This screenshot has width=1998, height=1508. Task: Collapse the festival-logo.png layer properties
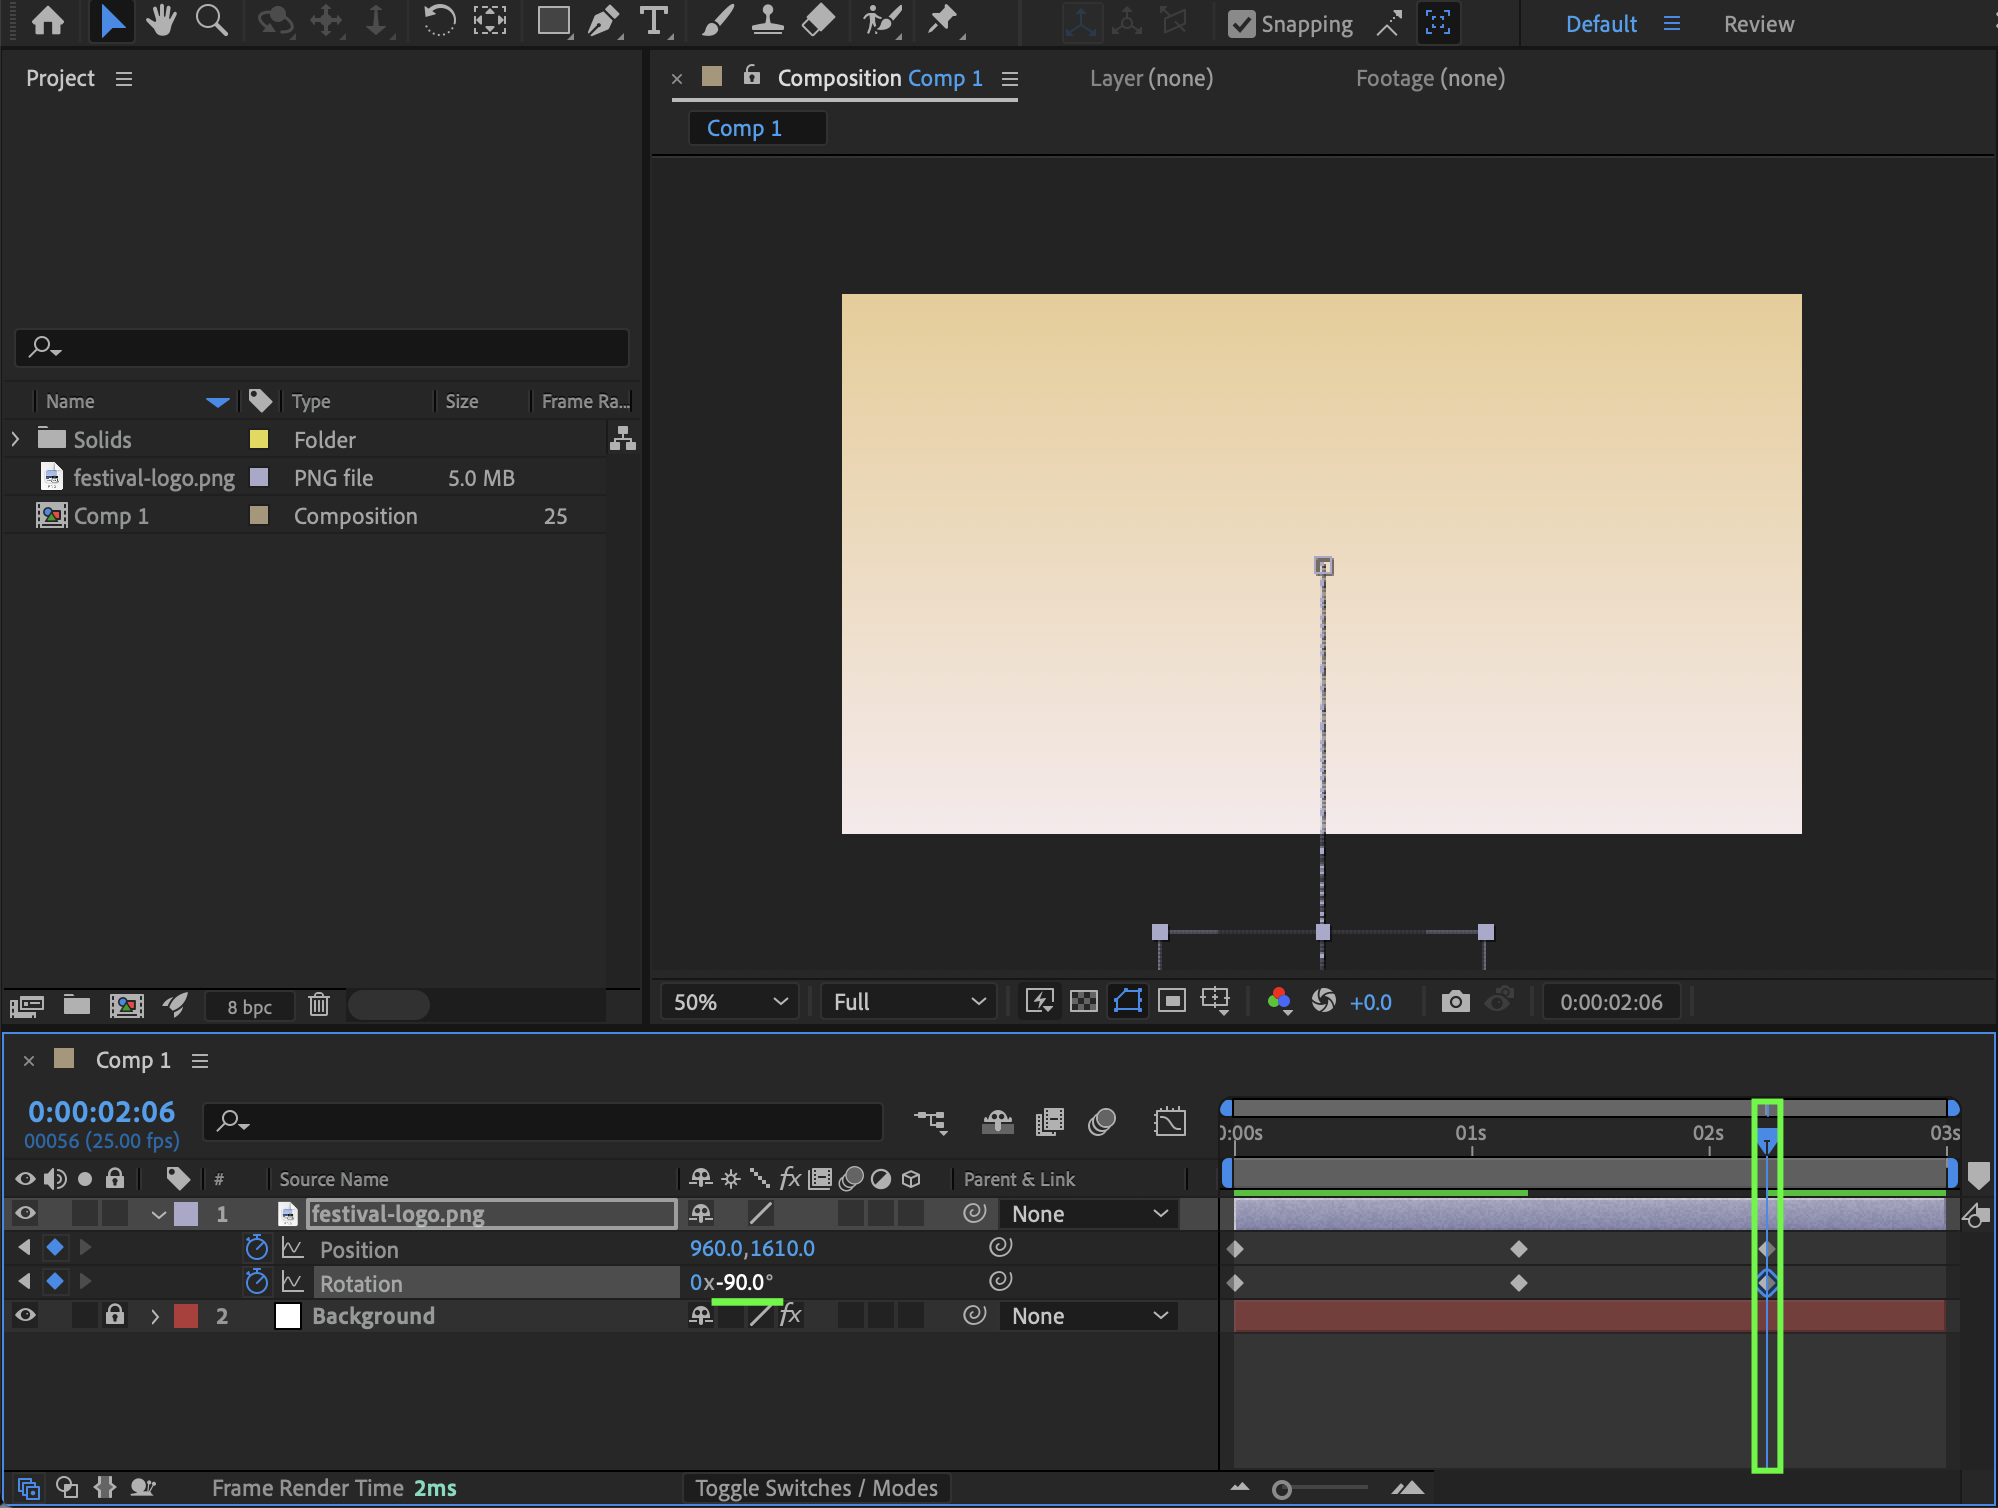(x=158, y=1215)
